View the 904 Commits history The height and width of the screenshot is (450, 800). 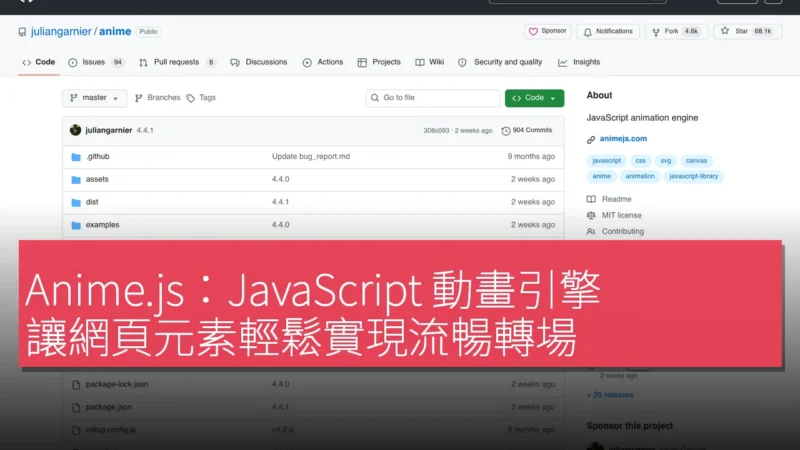527,131
